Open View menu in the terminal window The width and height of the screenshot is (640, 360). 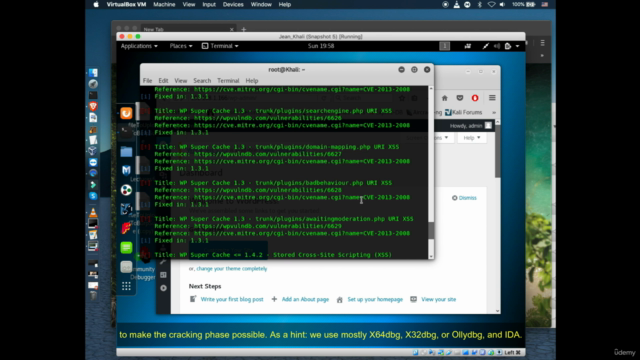pos(180,81)
